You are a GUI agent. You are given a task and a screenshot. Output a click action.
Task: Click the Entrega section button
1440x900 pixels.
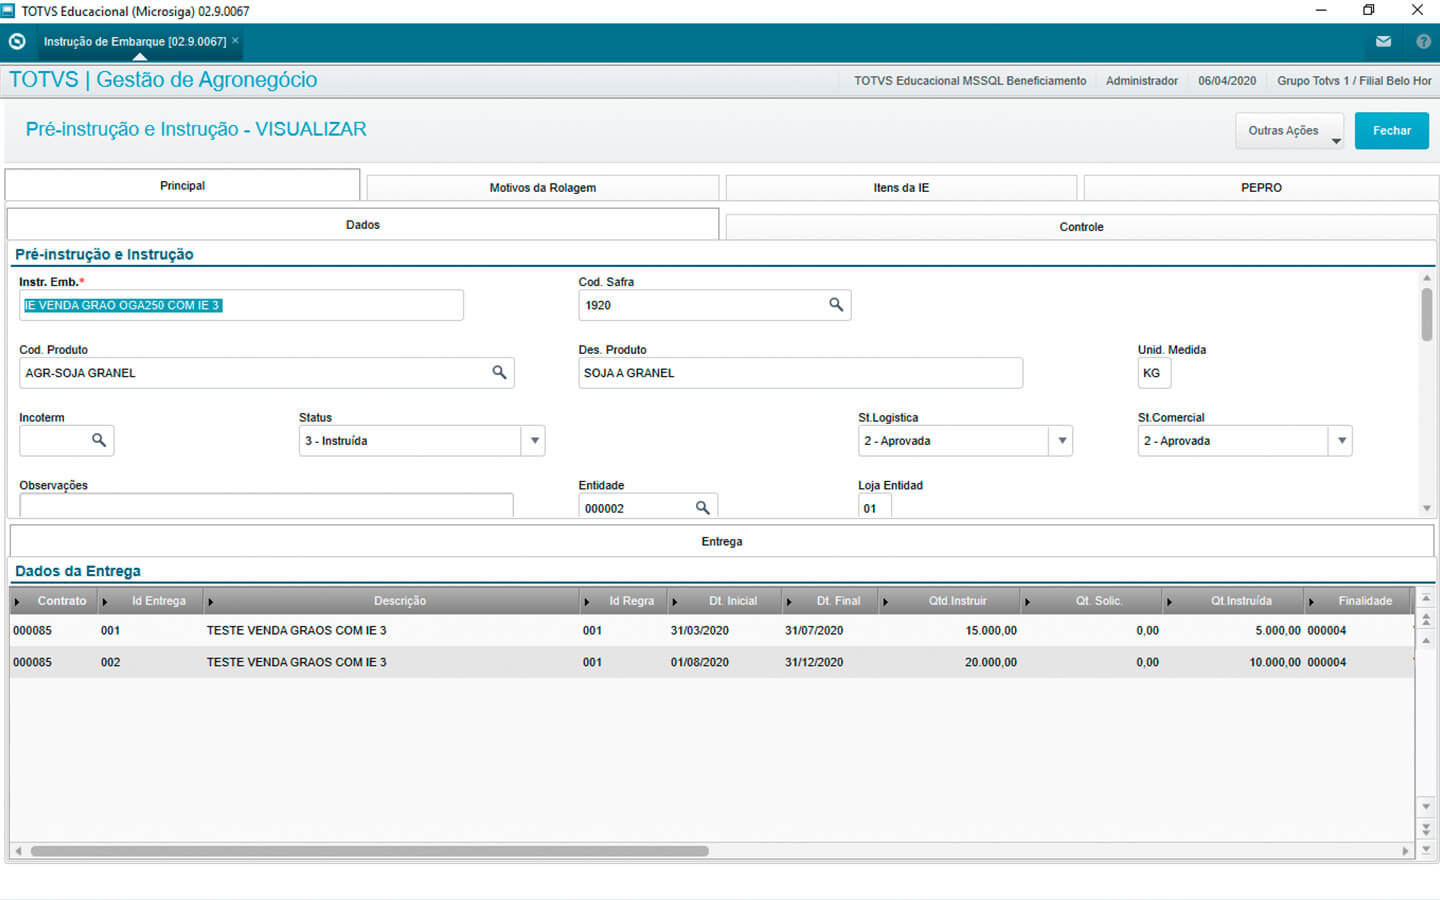tap(721, 542)
